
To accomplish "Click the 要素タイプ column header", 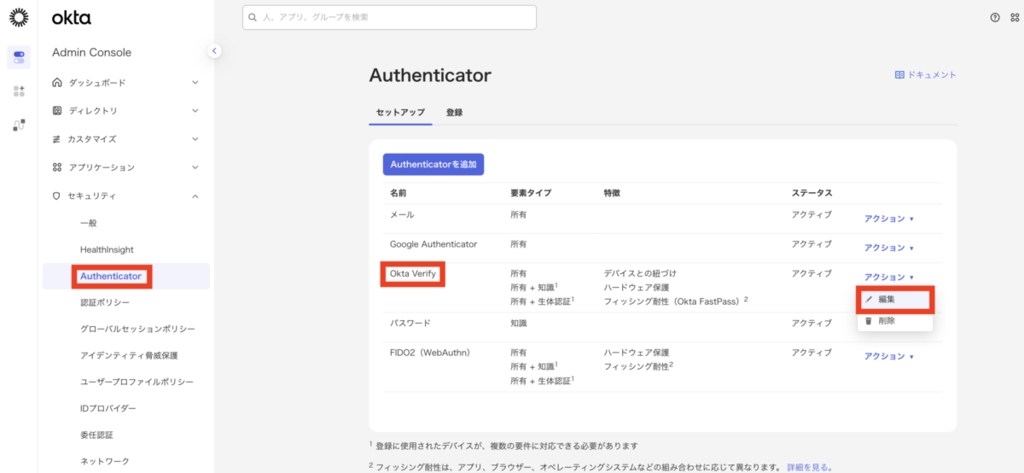I will (x=531, y=193).
